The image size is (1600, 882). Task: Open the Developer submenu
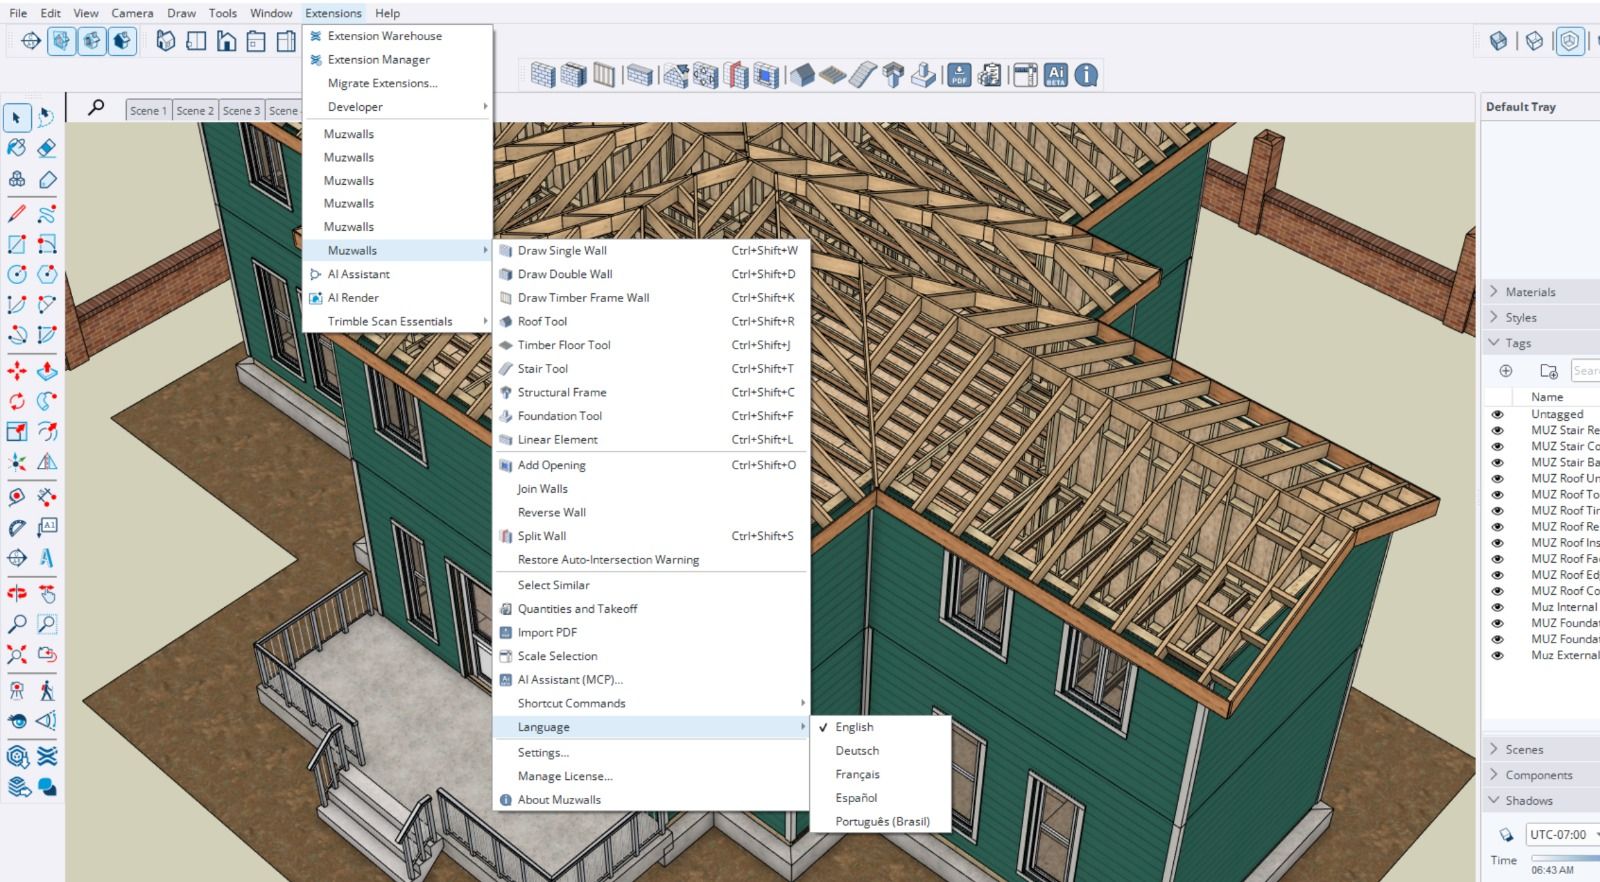coord(398,107)
